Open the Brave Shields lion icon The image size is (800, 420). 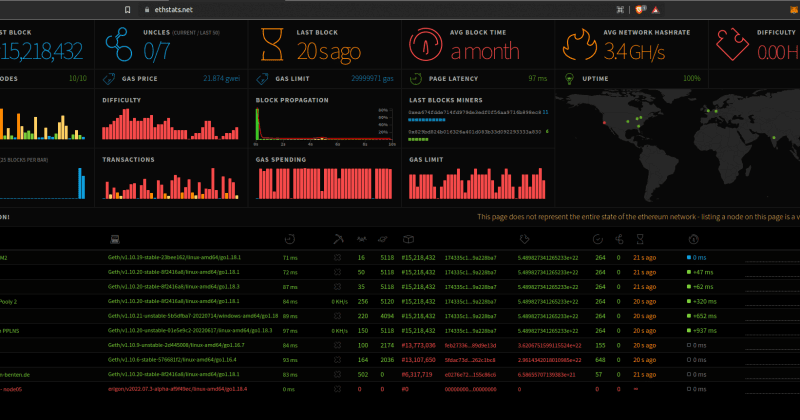pos(640,9)
